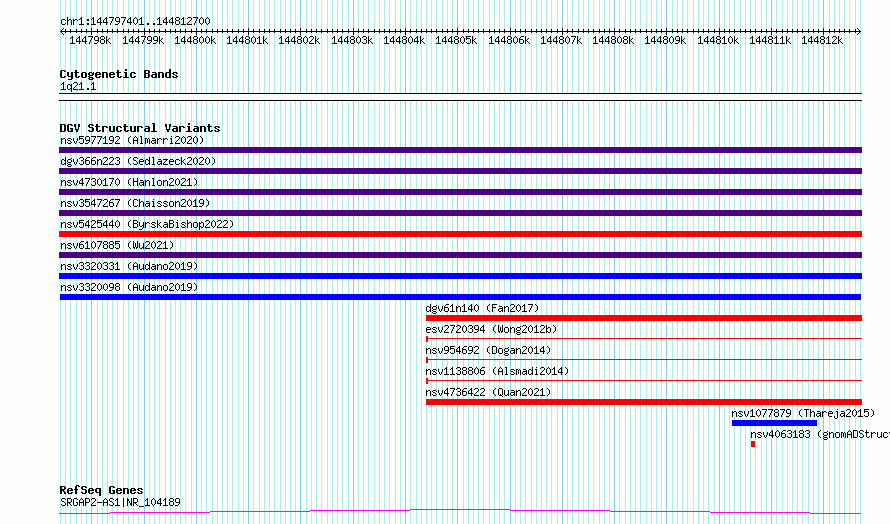Click the 144806k ruler tick label
The image size is (890, 524).
coord(509,40)
